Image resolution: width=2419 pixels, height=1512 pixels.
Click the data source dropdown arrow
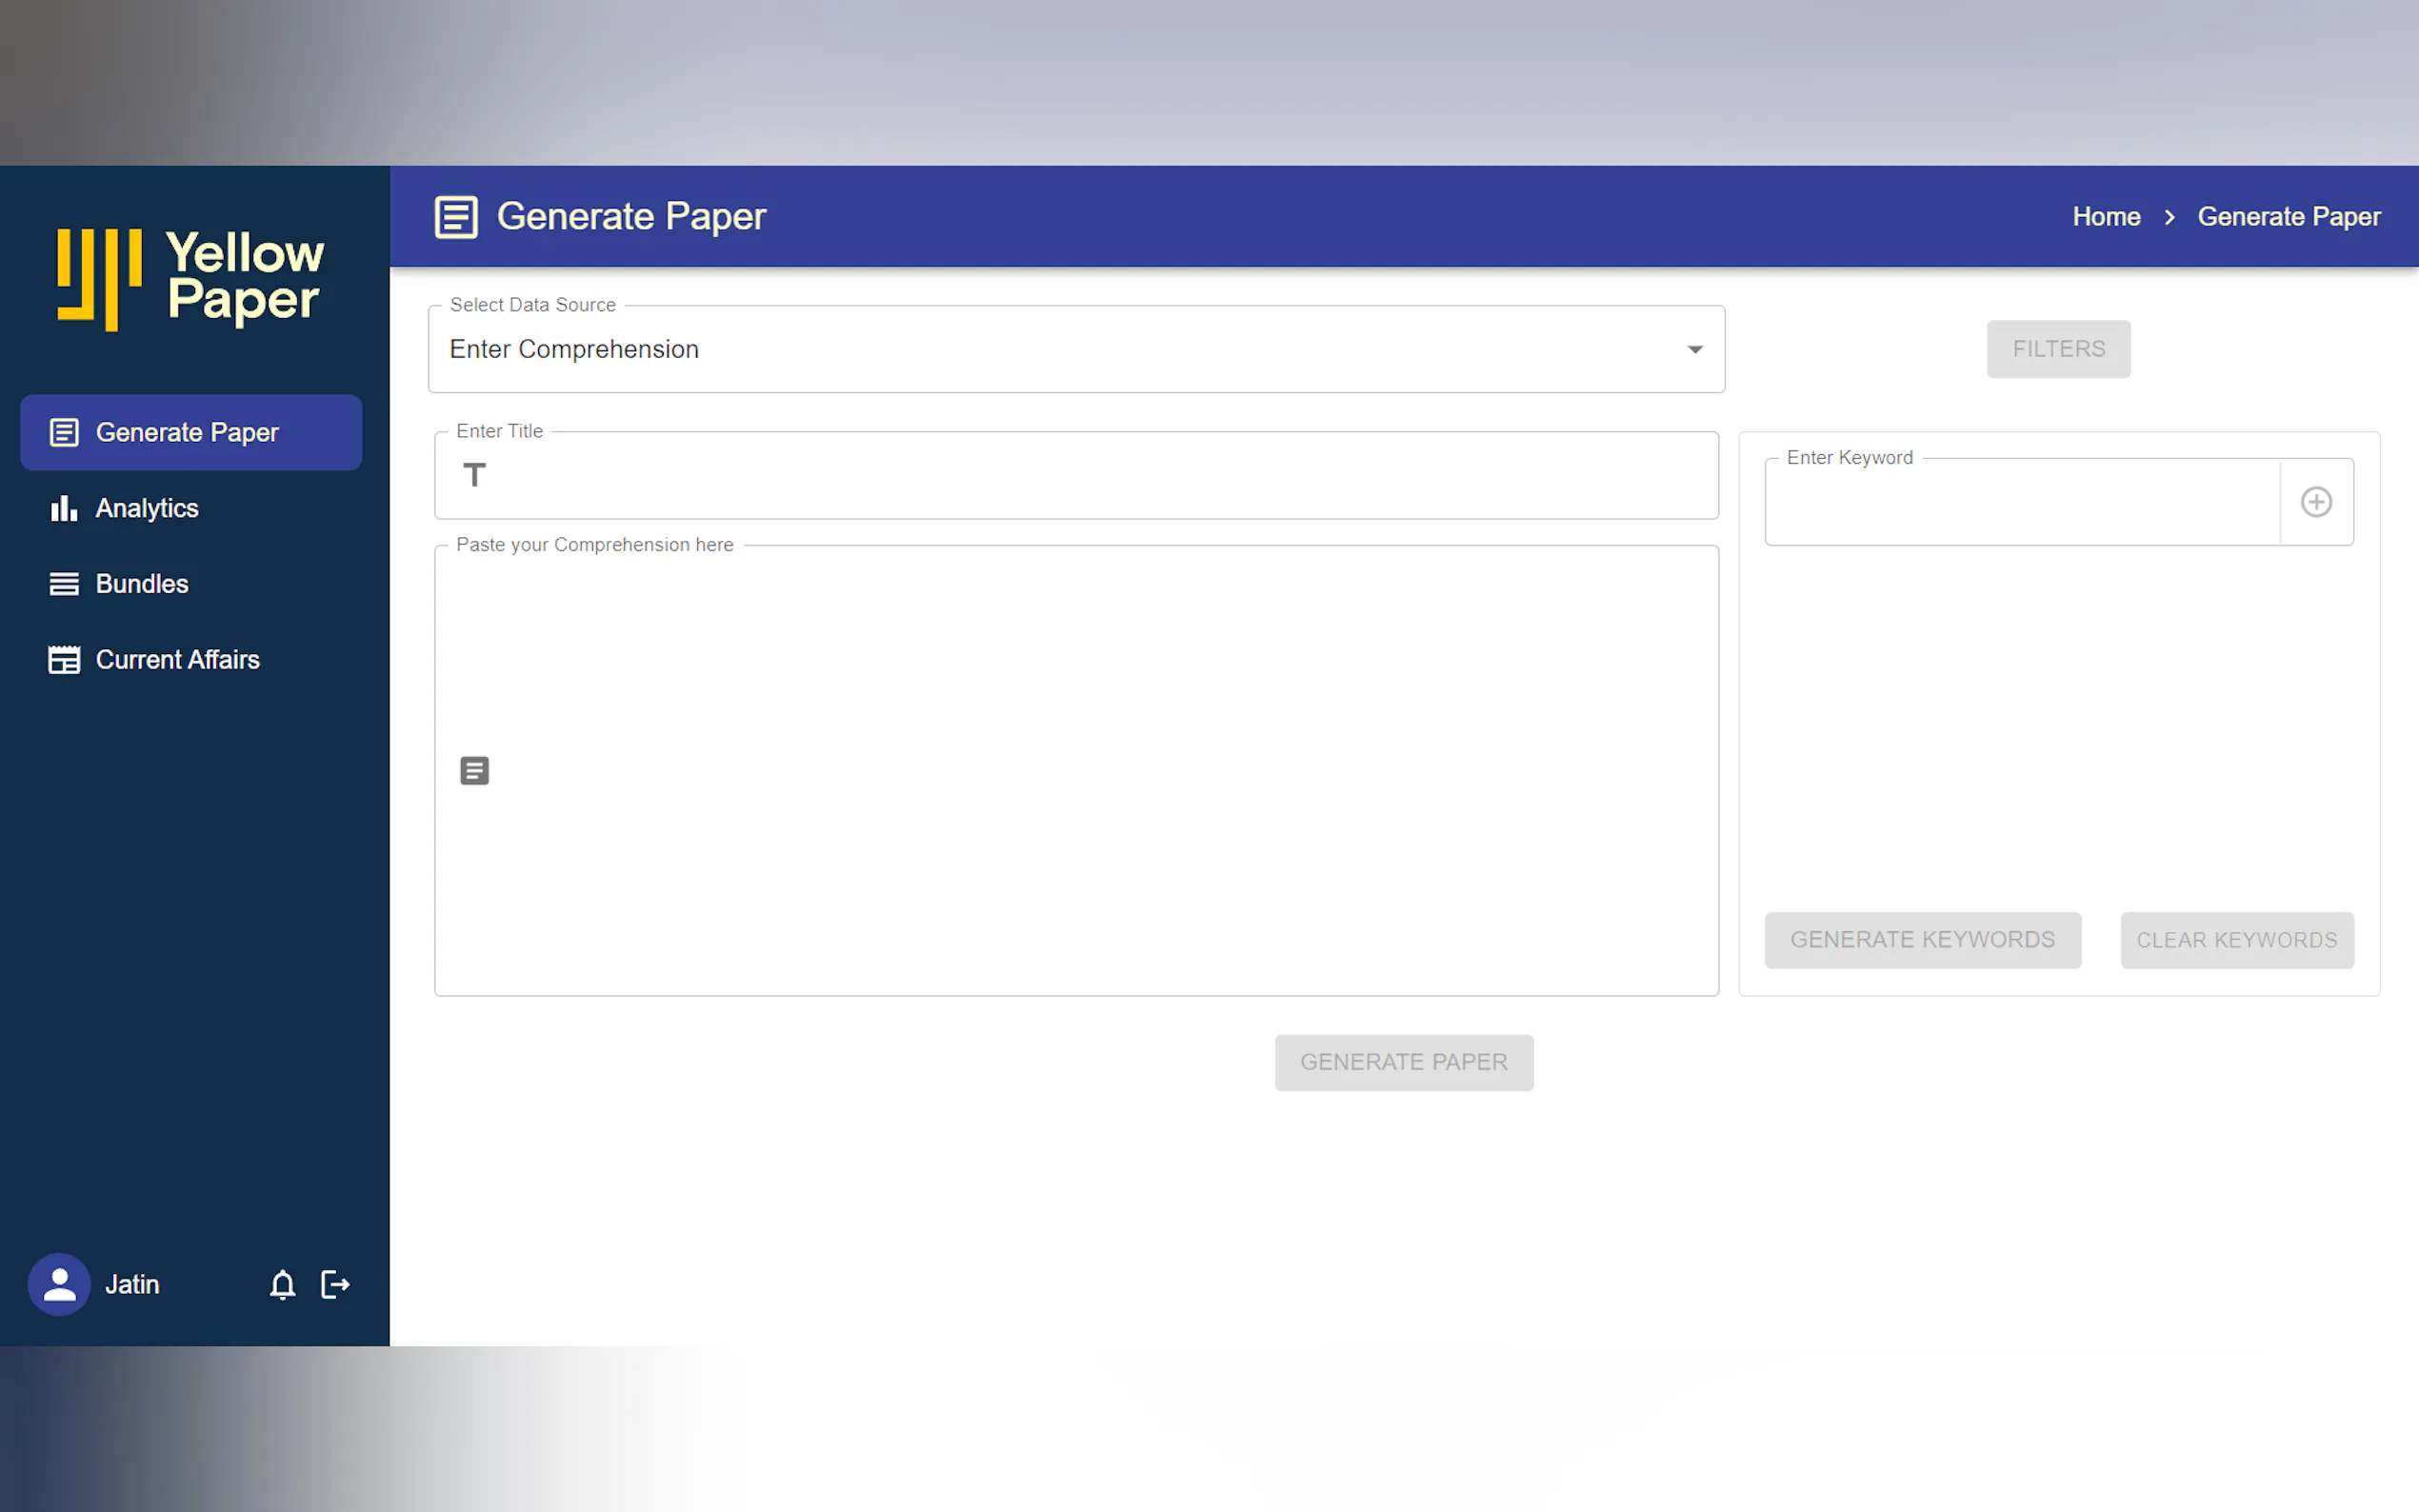tap(1695, 349)
